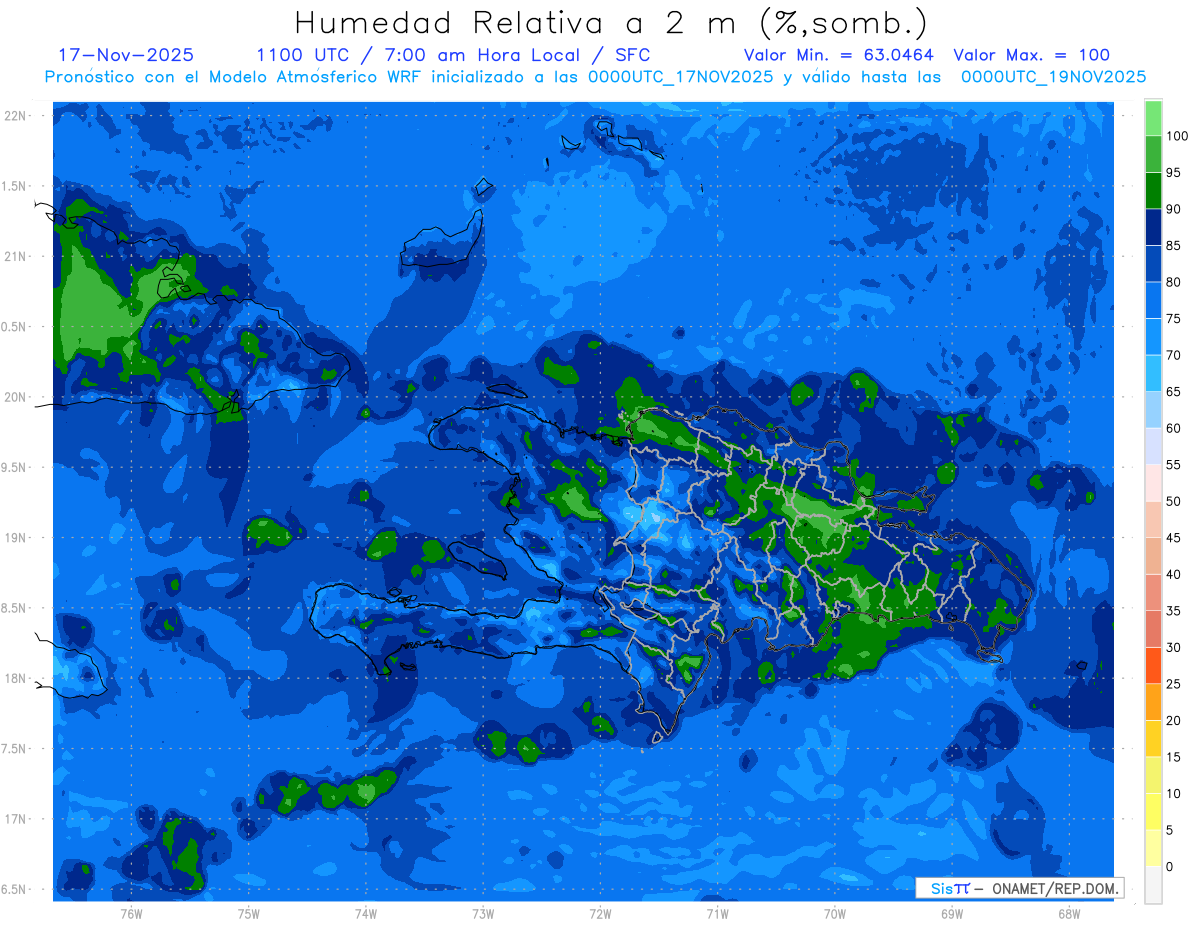The image size is (1200, 927).
Task: Click the '95' color bar legend label
Action: (x=1173, y=172)
